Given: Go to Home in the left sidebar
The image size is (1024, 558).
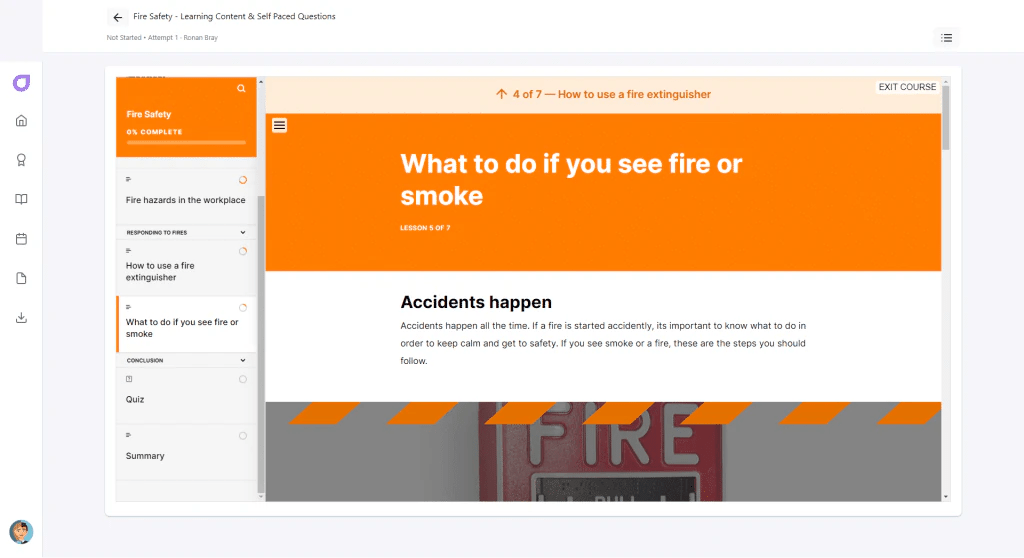Looking at the screenshot, I should click(x=22, y=121).
